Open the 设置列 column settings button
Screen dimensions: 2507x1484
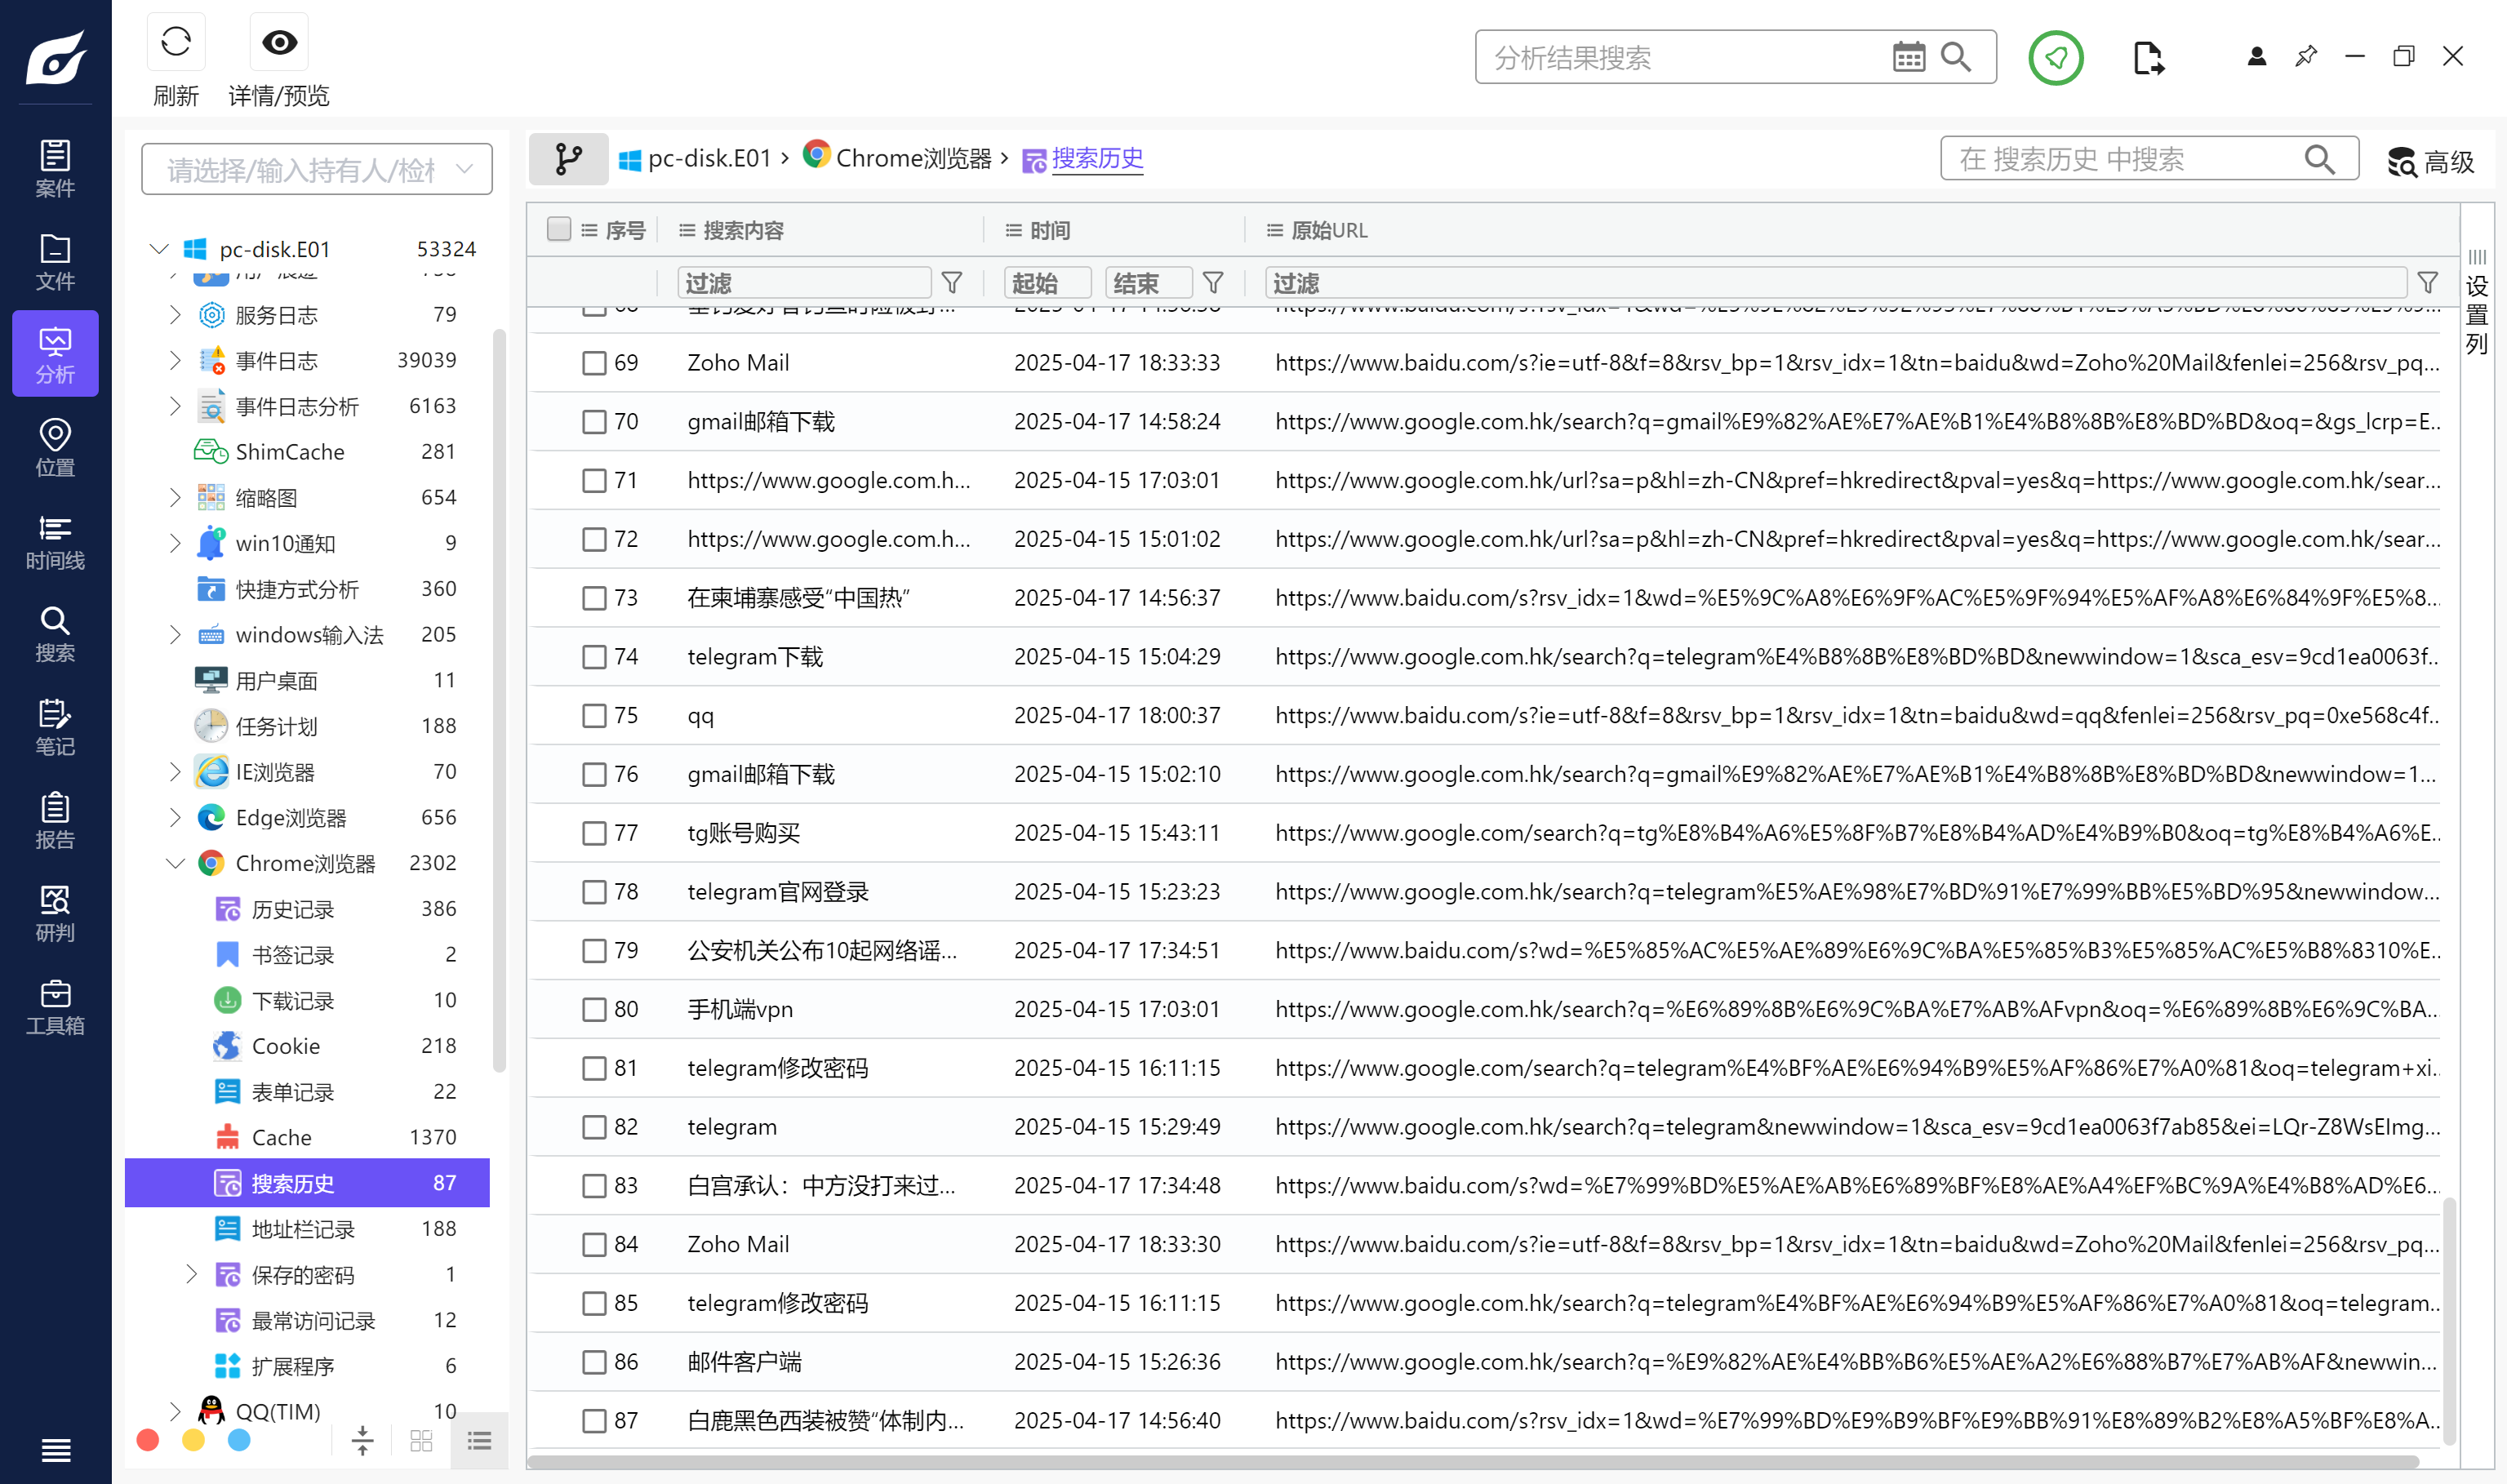coord(2476,304)
